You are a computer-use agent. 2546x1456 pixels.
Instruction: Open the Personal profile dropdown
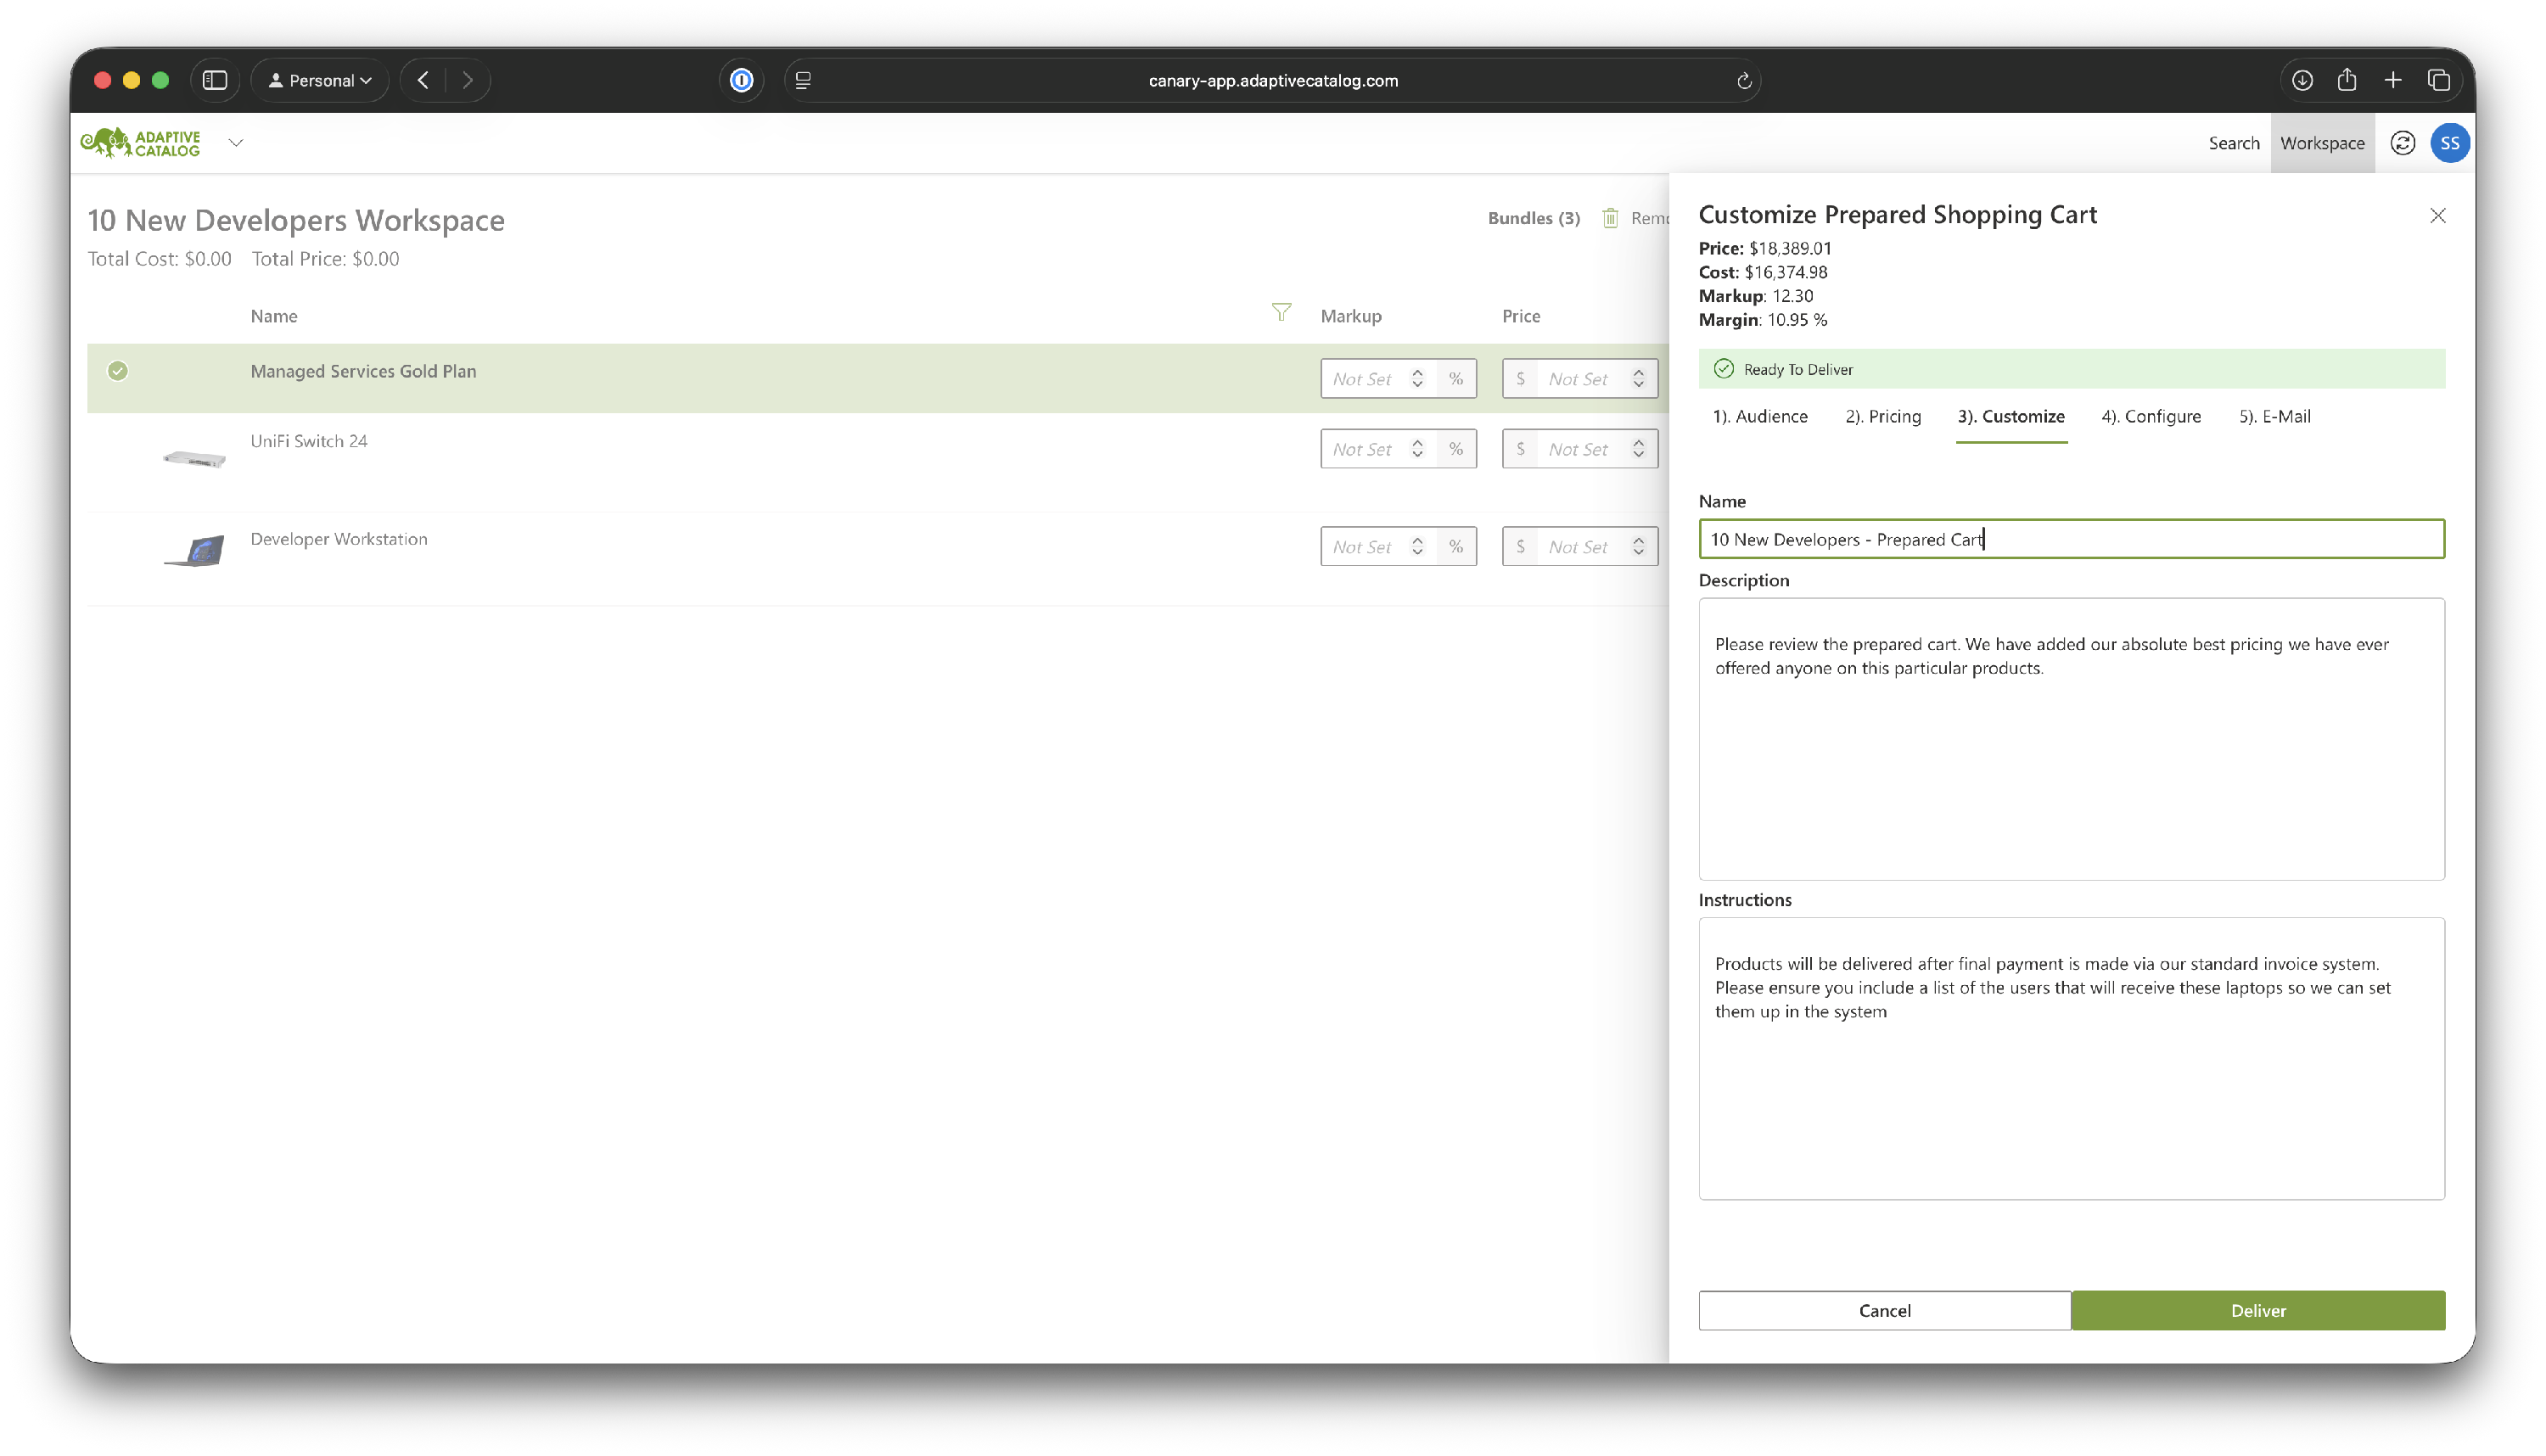click(320, 81)
